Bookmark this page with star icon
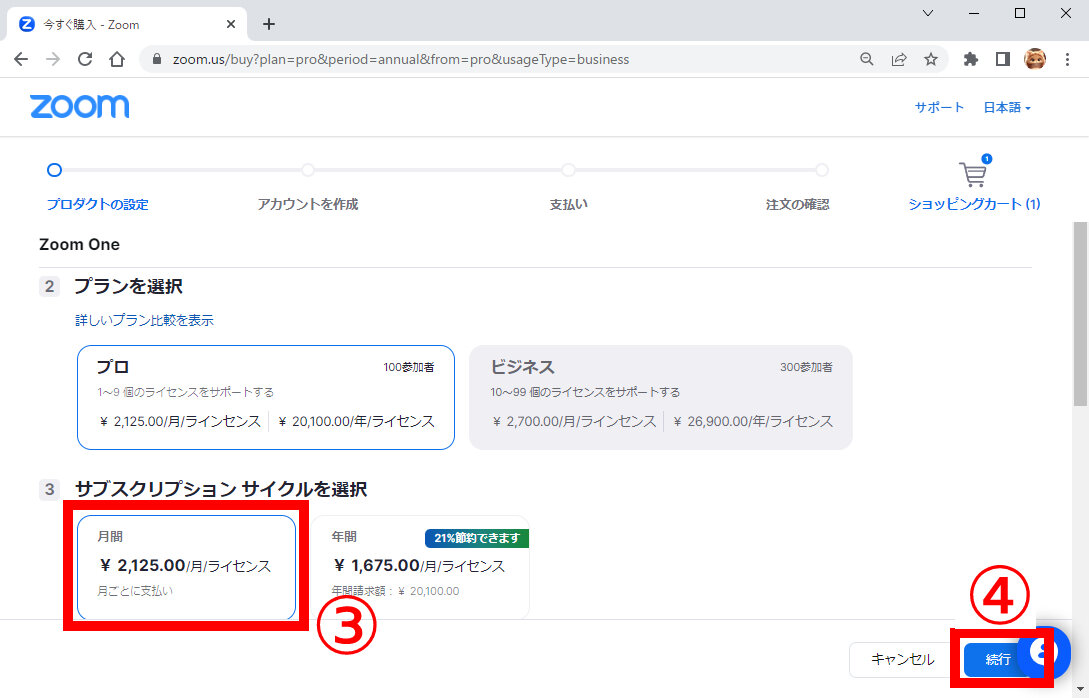Viewport: 1089px width, 698px height. [x=931, y=60]
